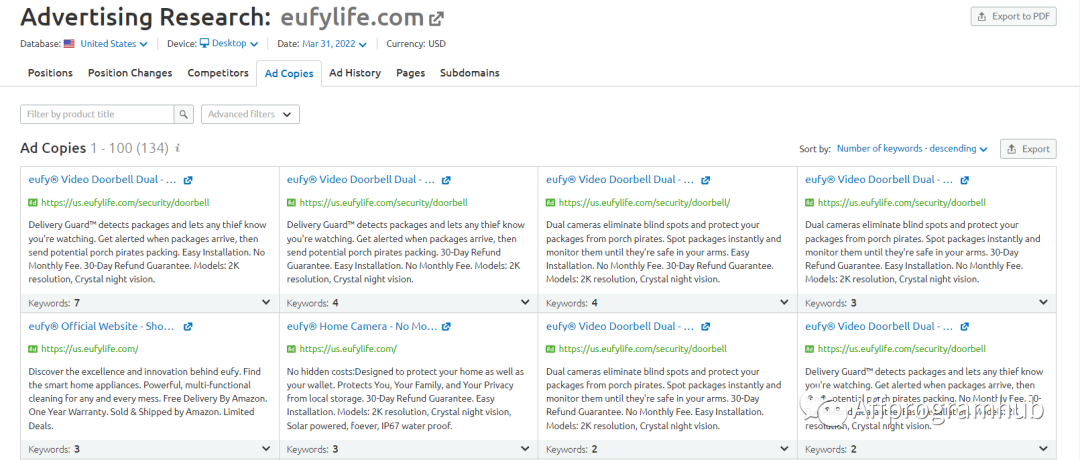Click Ad badge icon in Home Camera card

coord(291,349)
